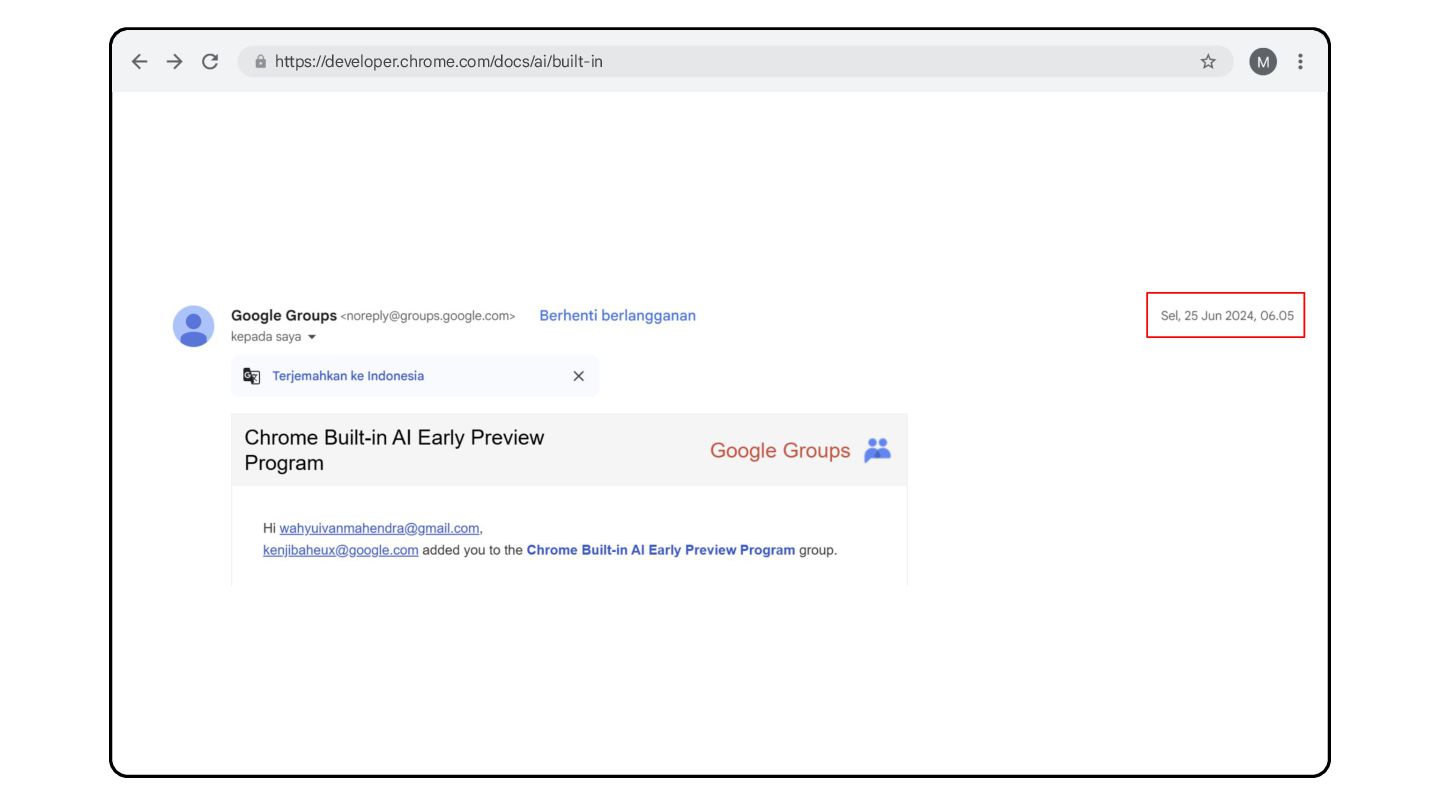Click the lock icon in the address bar
1440x810 pixels.
point(261,62)
